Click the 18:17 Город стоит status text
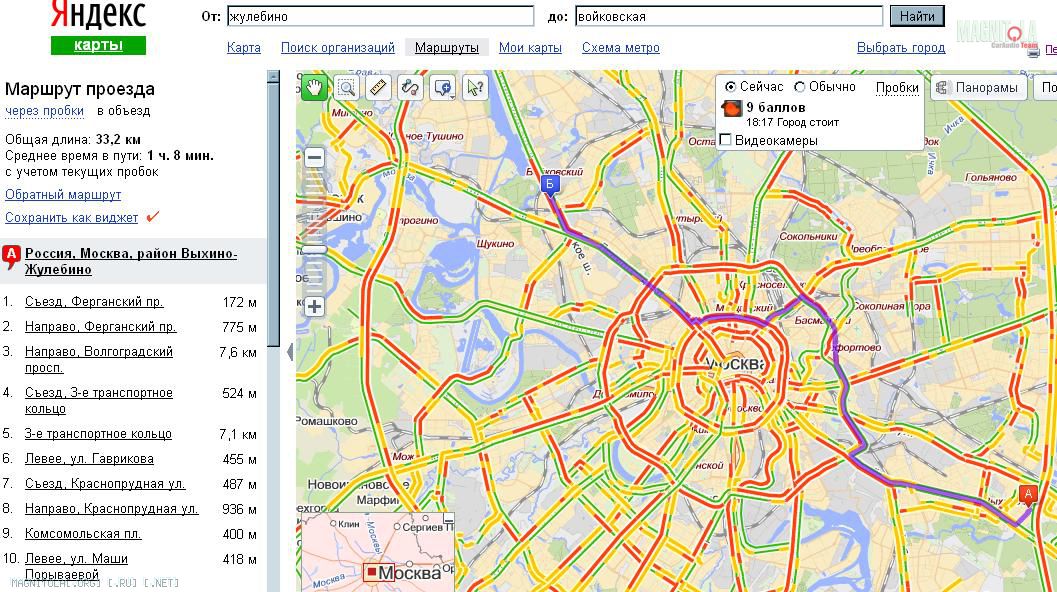The height and width of the screenshot is (592, 1057). click(x=793, y=123)
